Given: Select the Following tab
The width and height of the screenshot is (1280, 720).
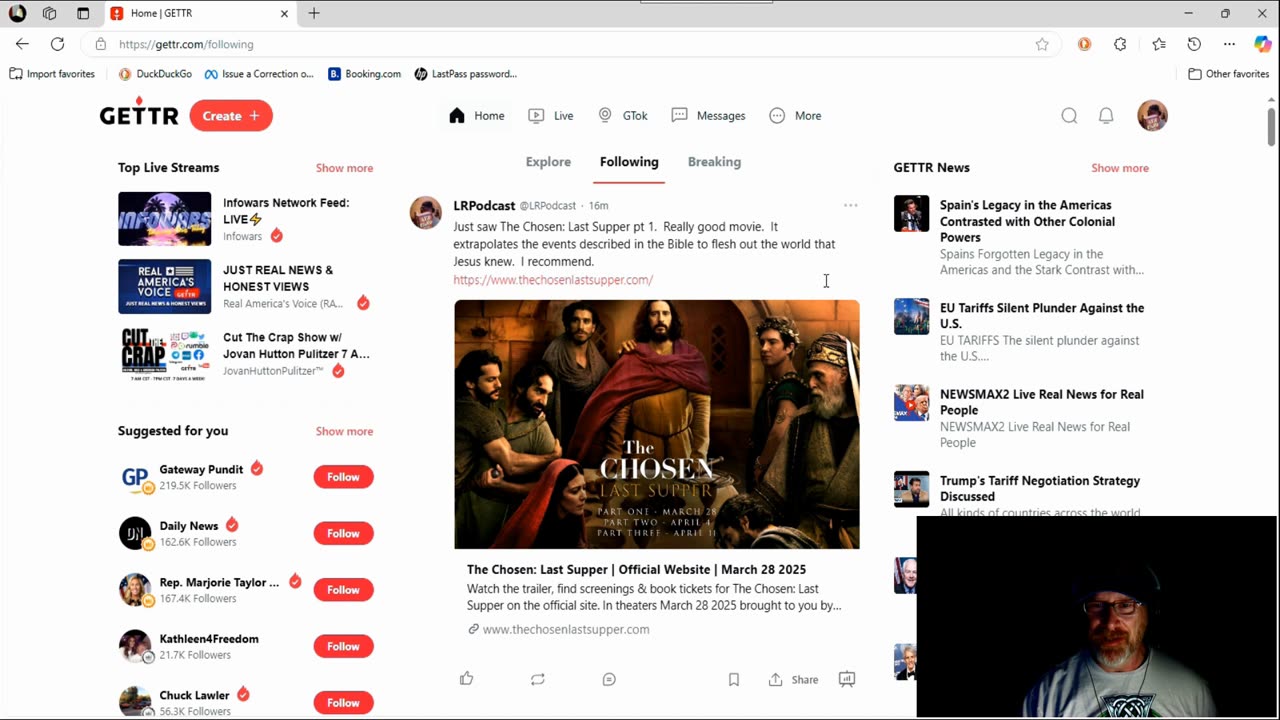Looking at the screenshot, I should click(x=629, y=162).
